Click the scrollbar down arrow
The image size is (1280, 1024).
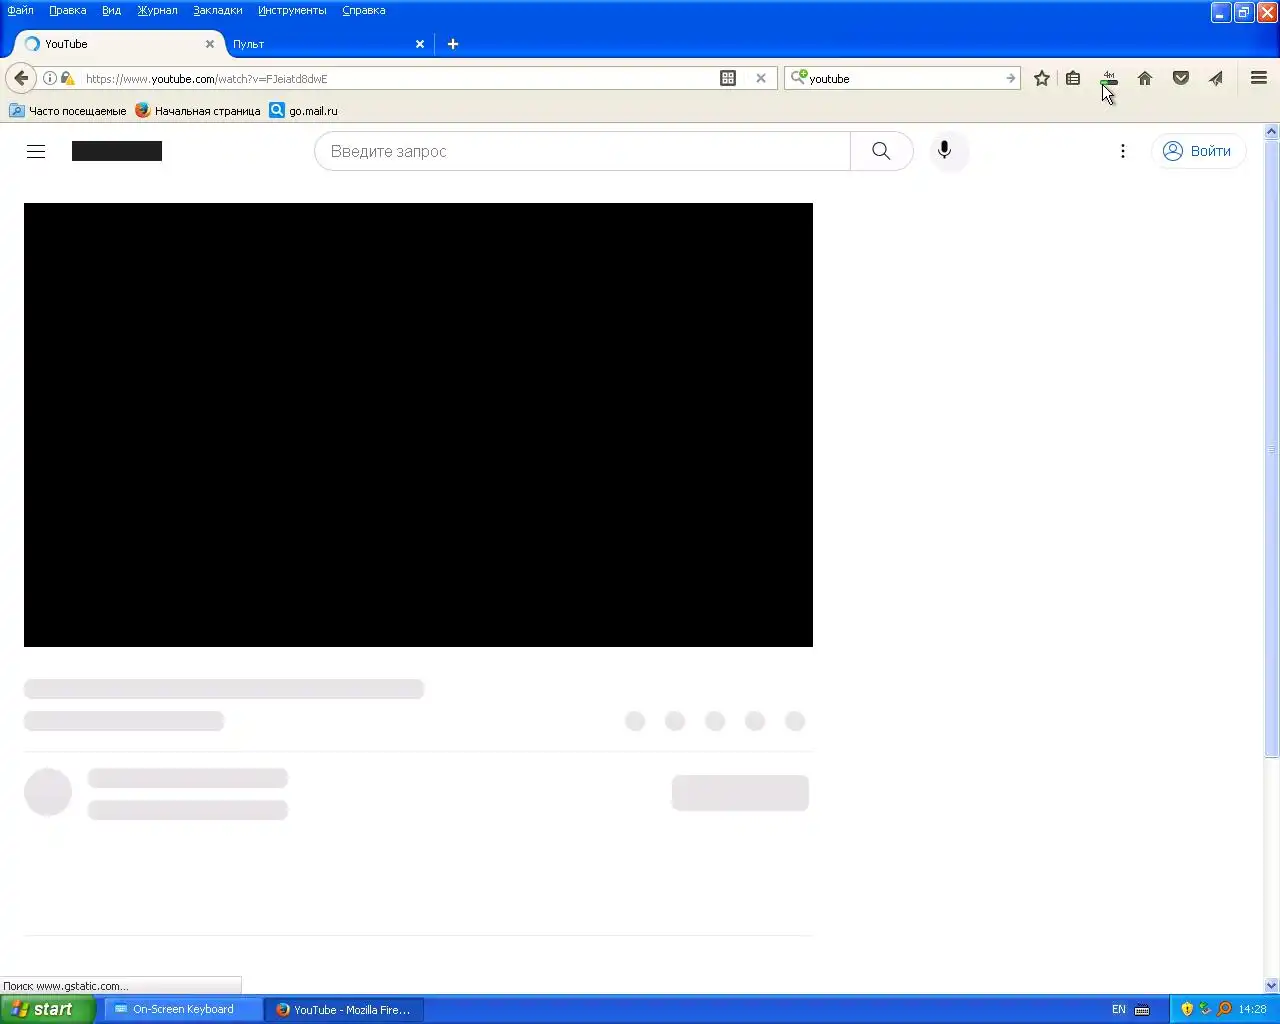1272,986
